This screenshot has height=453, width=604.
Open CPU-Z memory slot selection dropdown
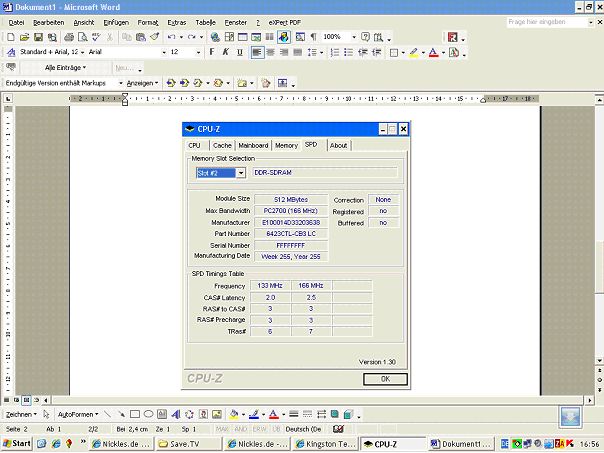click(241, 173)
